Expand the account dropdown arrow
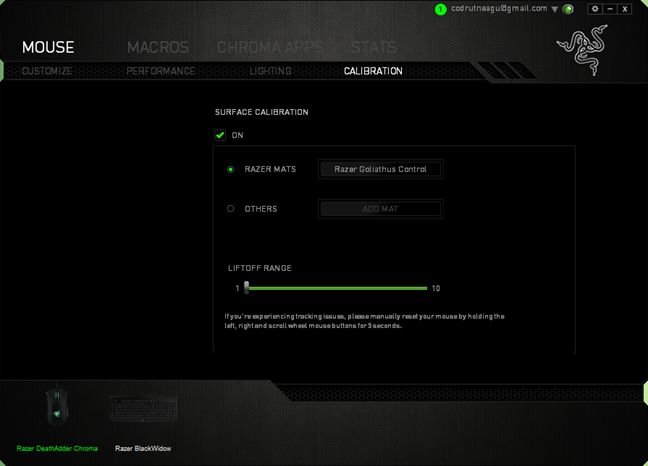 [555, 9]
